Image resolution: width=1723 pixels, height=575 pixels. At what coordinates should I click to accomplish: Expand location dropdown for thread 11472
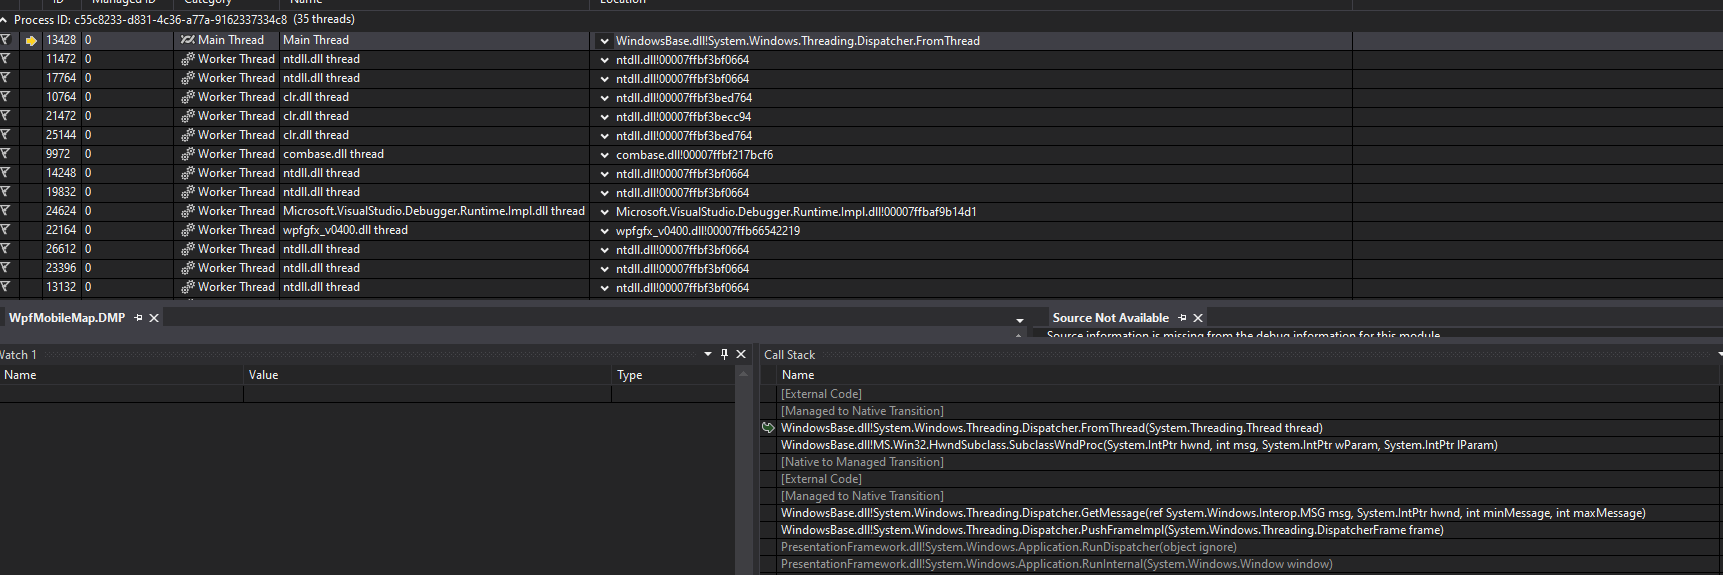(x=604, y=60)
